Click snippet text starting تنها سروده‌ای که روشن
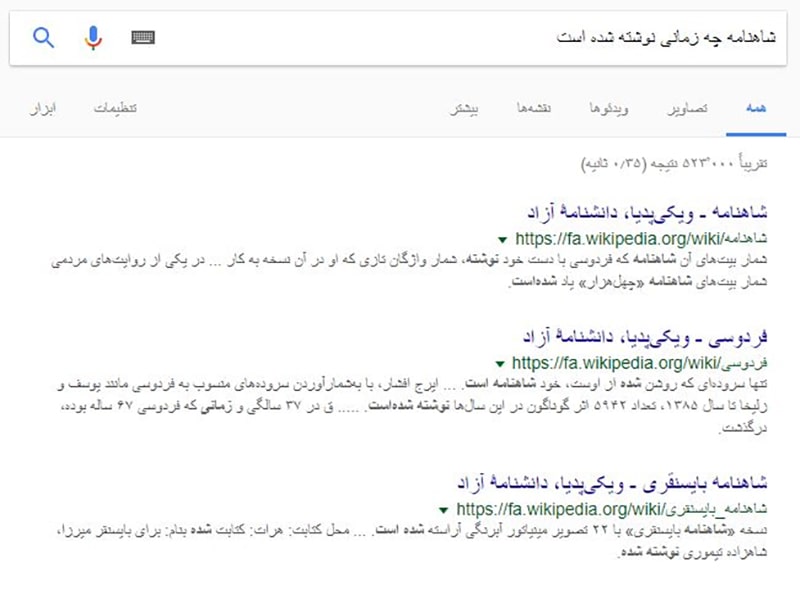This screenshot has height=595, width=800. tap(412, 406)
